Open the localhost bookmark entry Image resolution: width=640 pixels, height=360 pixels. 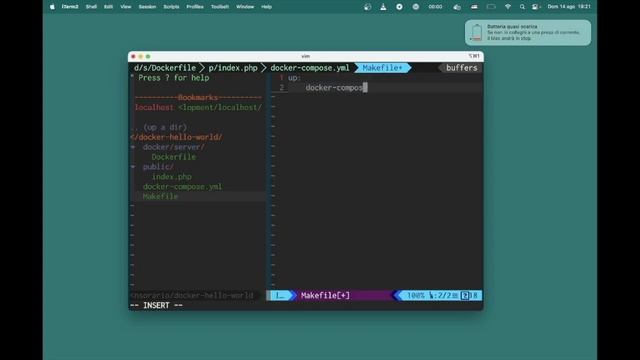(x=198, y=107)
